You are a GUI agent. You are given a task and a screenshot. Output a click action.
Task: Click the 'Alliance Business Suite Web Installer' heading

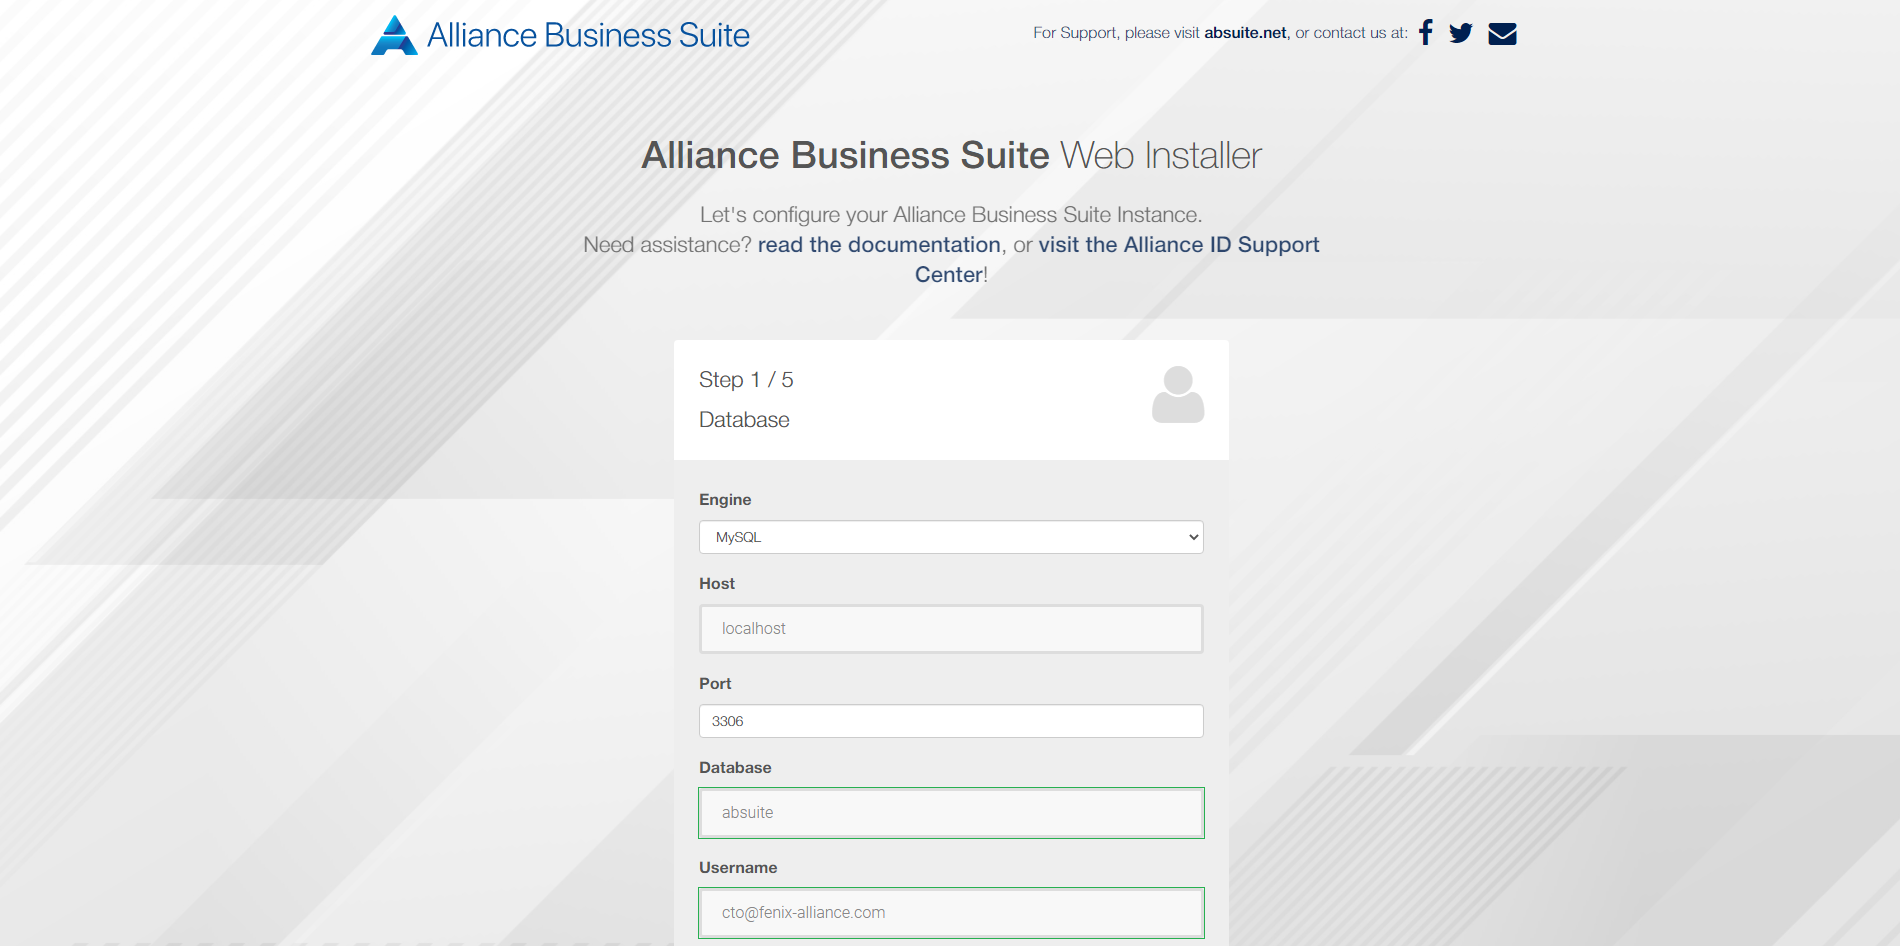tap(950, 155)
